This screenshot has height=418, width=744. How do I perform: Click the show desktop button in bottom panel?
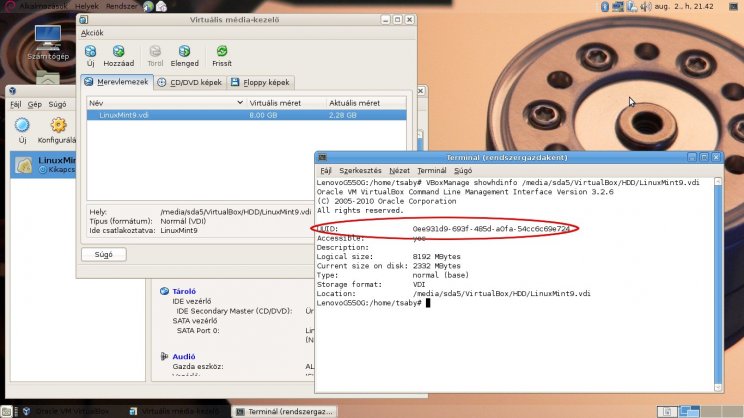coord(6,411)
